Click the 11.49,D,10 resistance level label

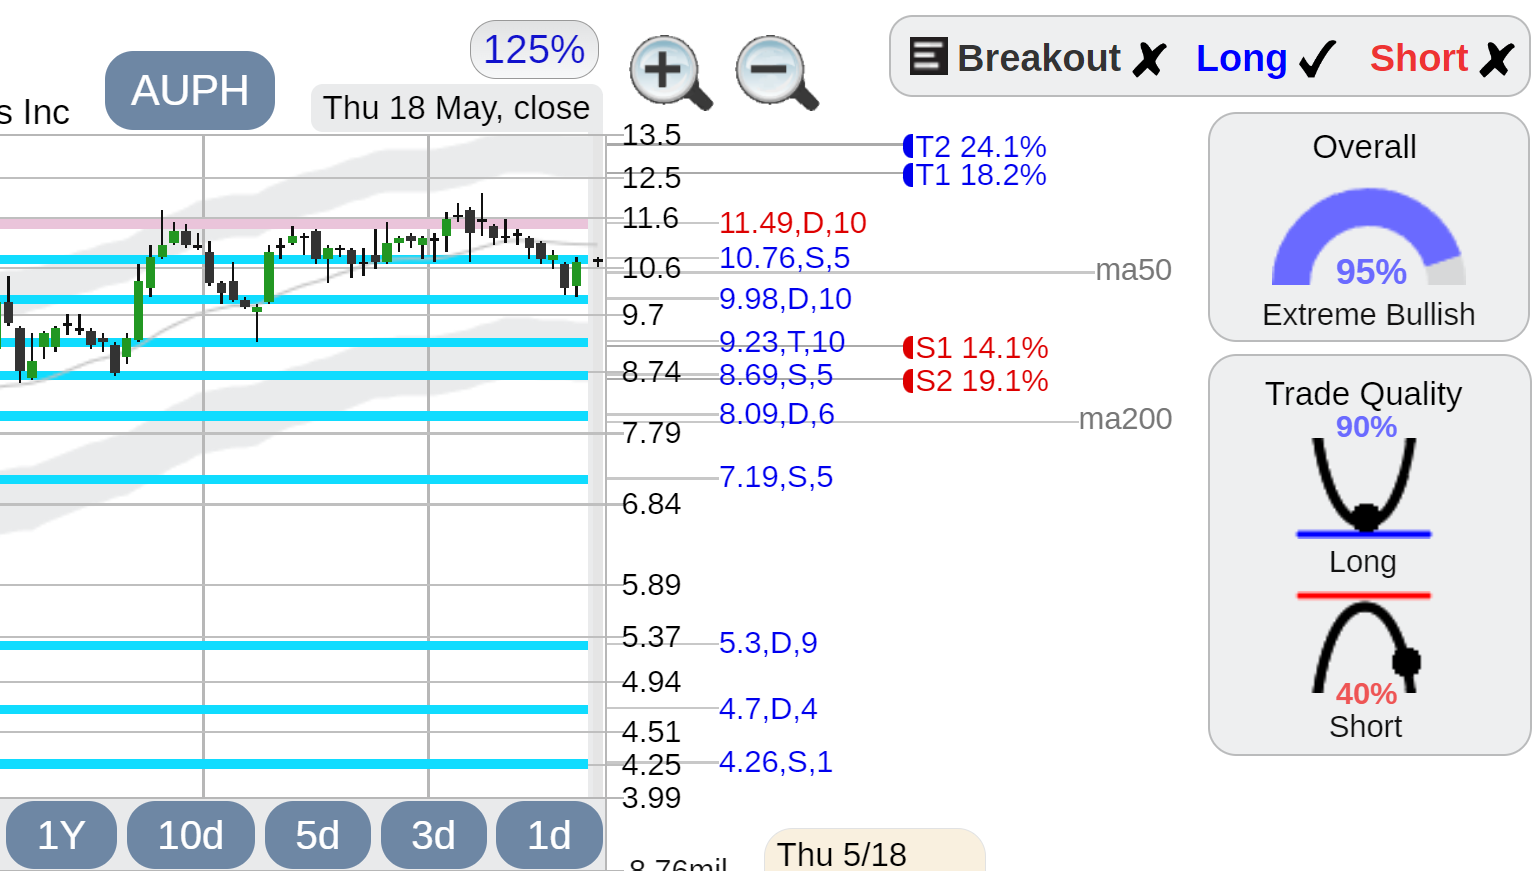point(793,223)
